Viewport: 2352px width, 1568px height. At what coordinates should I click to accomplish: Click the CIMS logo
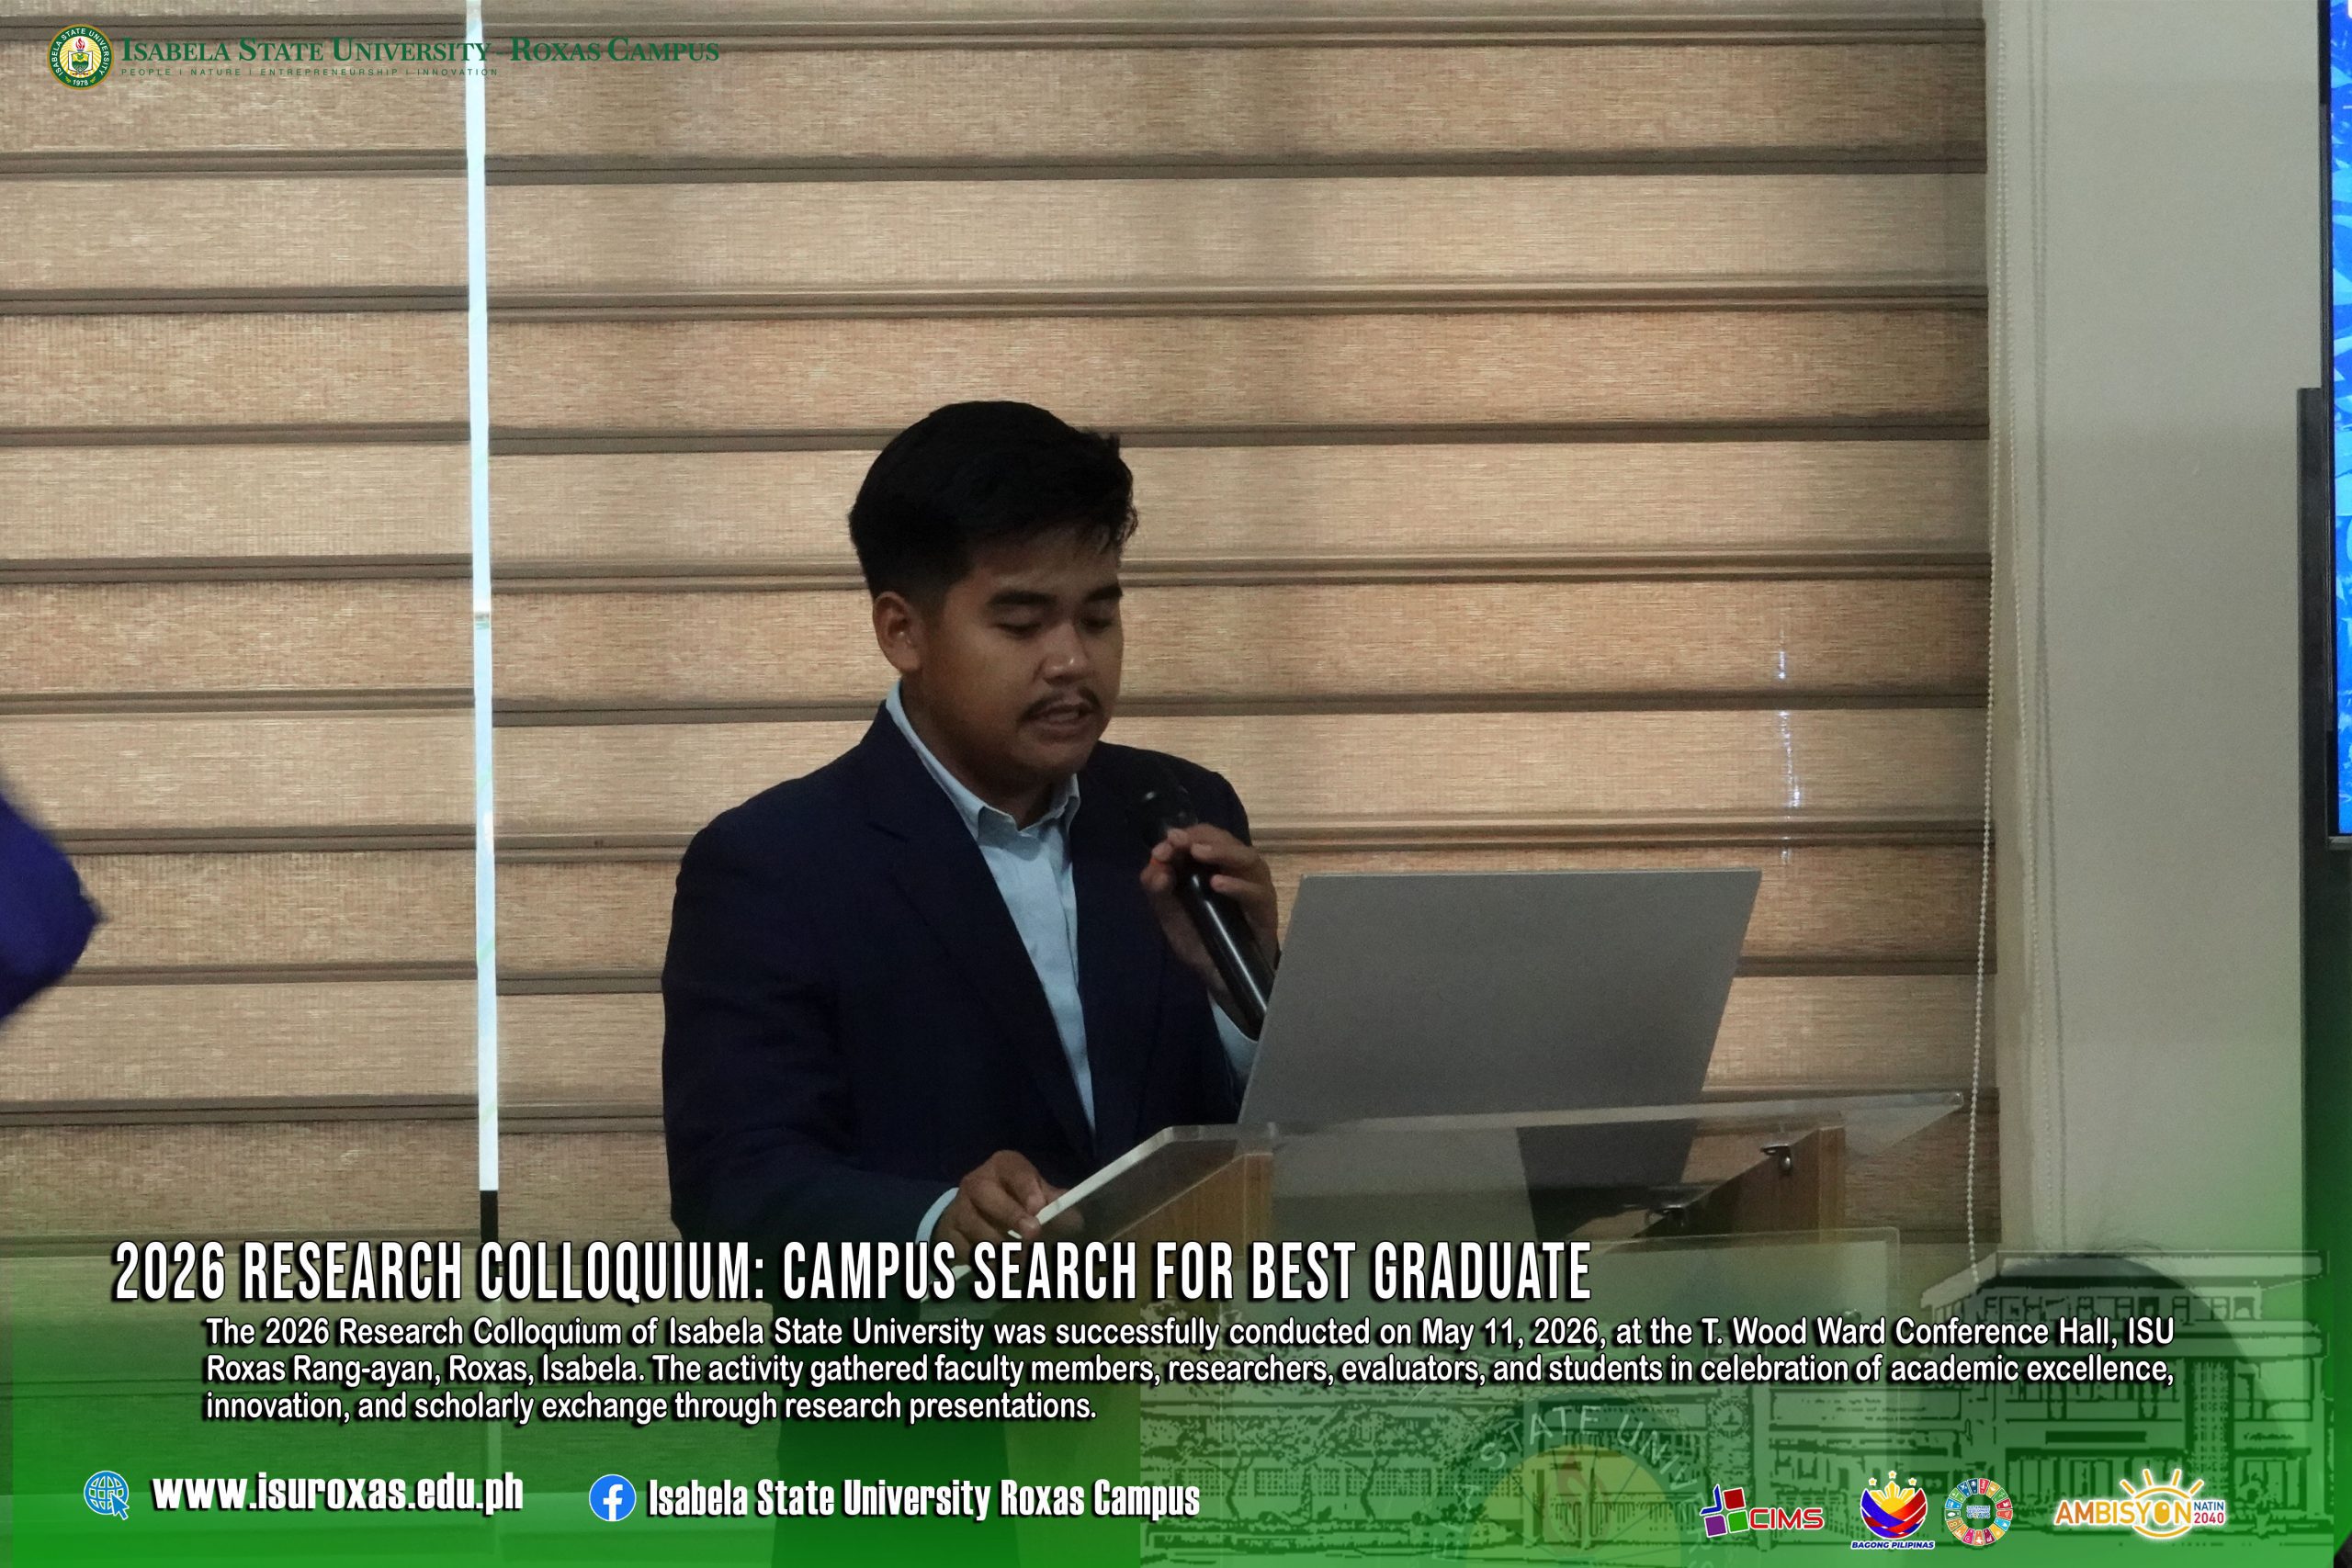pos(1762,1510)
